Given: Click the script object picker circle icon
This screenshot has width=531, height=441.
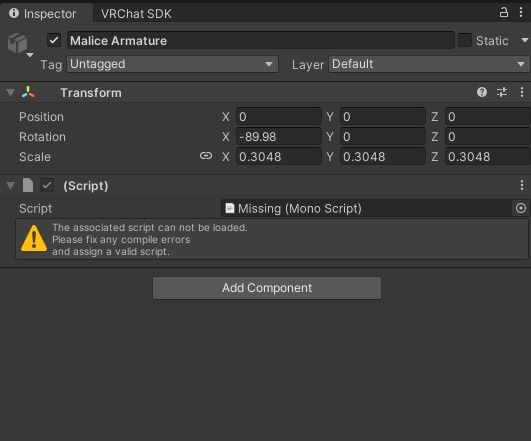Looking at the screenshot, I should (x=521, y=208).
